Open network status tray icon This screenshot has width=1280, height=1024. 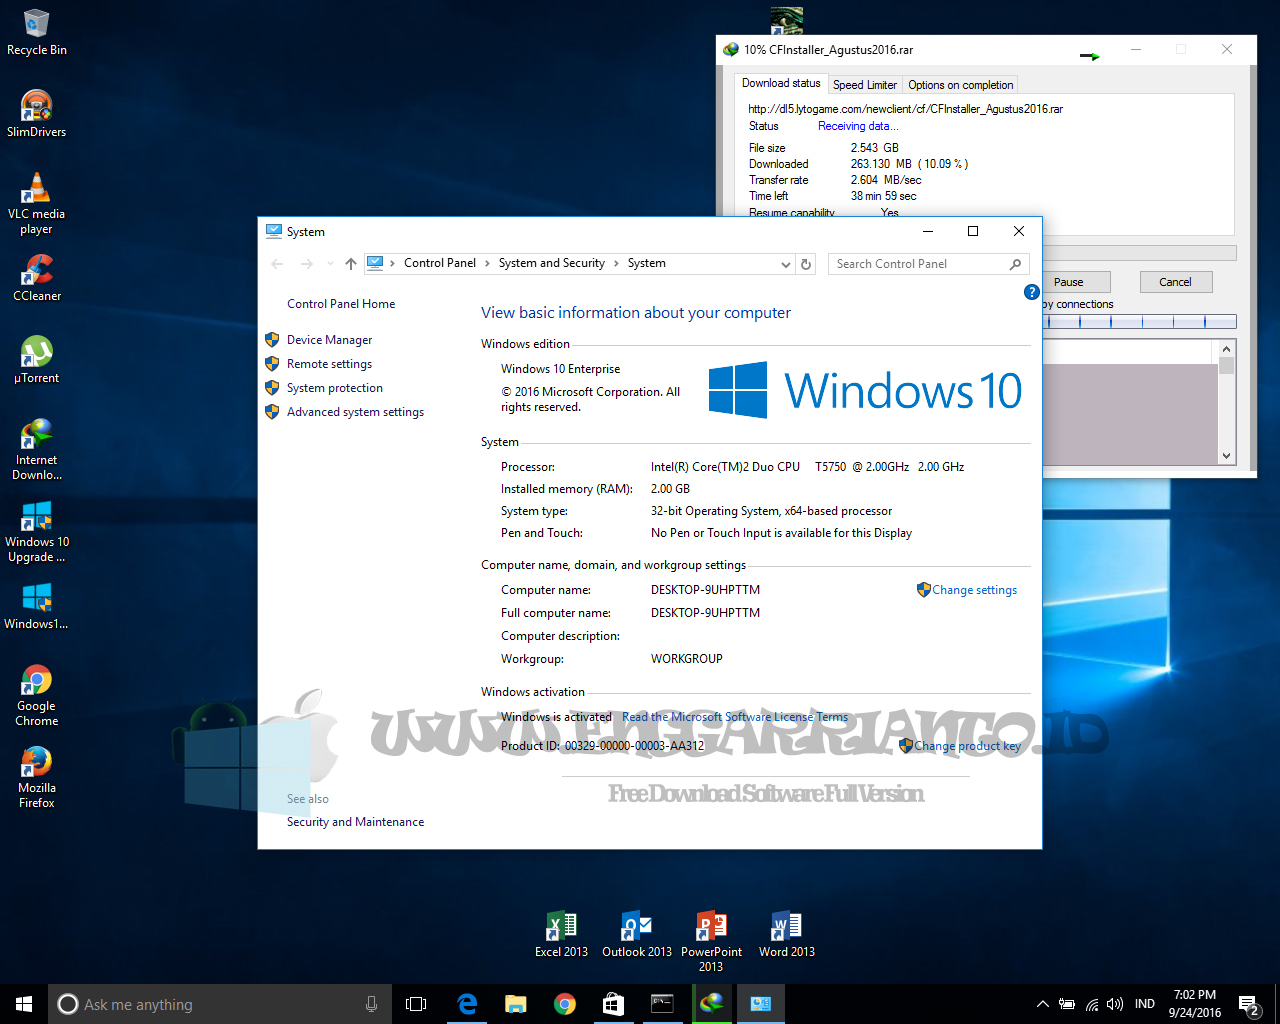(x=1091, y=1004)
